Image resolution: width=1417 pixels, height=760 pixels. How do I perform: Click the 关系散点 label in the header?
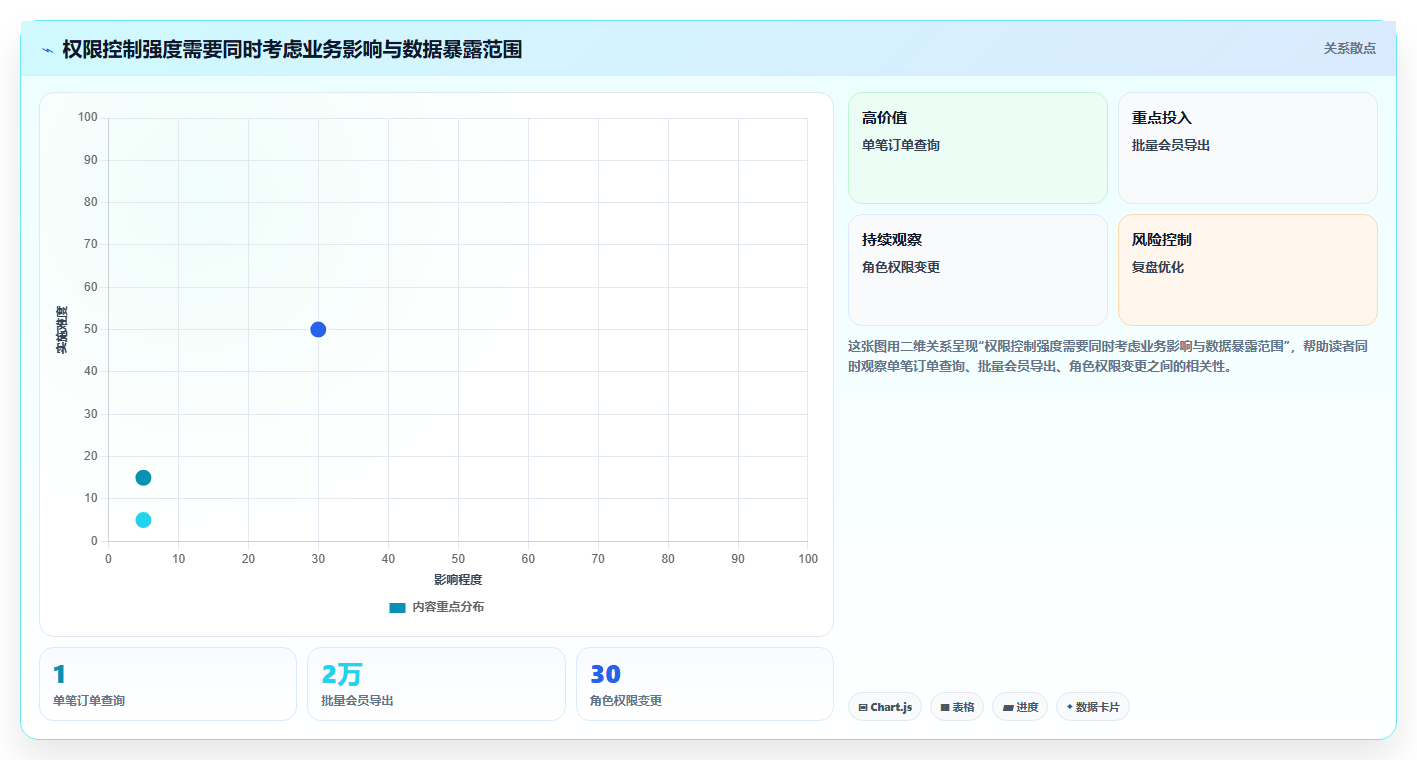pyautogui.click(x=1349, y=48)
